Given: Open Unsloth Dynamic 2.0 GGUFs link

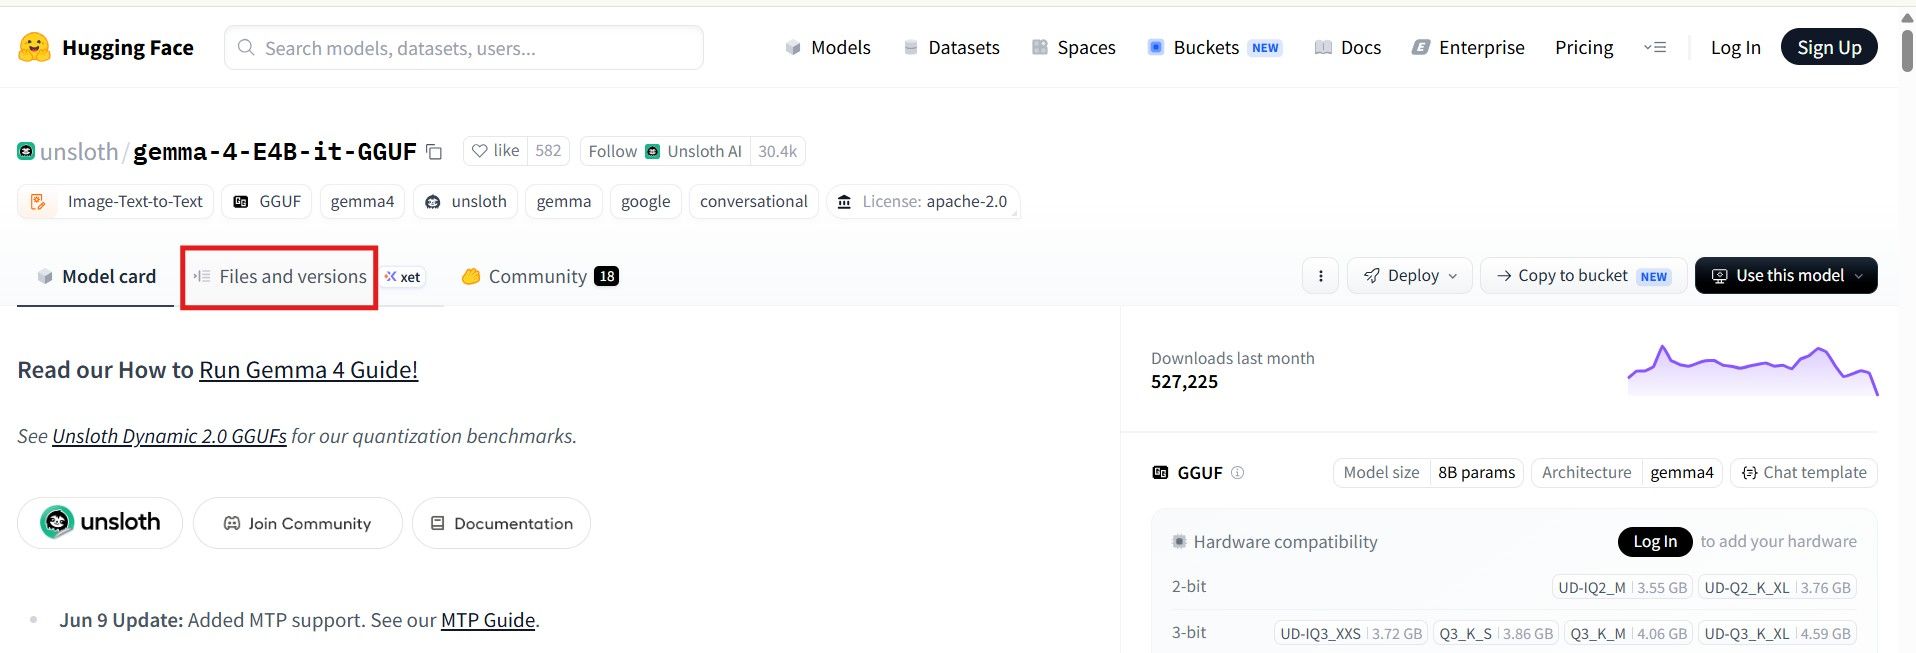Looking at the screenshot, I should (x=169, y=436).
